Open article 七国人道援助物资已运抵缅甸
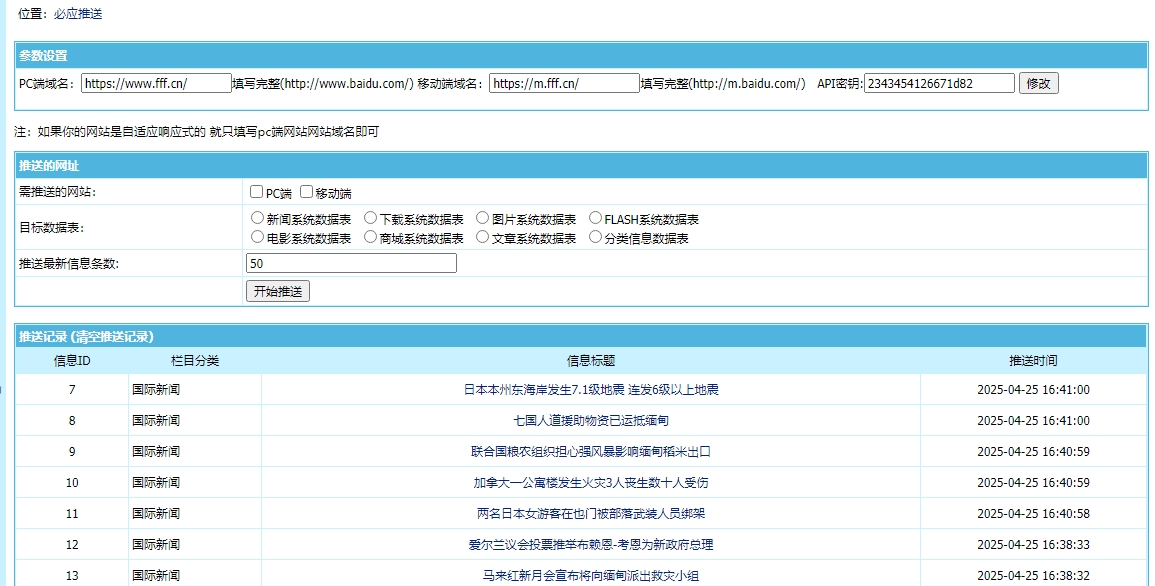 [x=591, y=421]
